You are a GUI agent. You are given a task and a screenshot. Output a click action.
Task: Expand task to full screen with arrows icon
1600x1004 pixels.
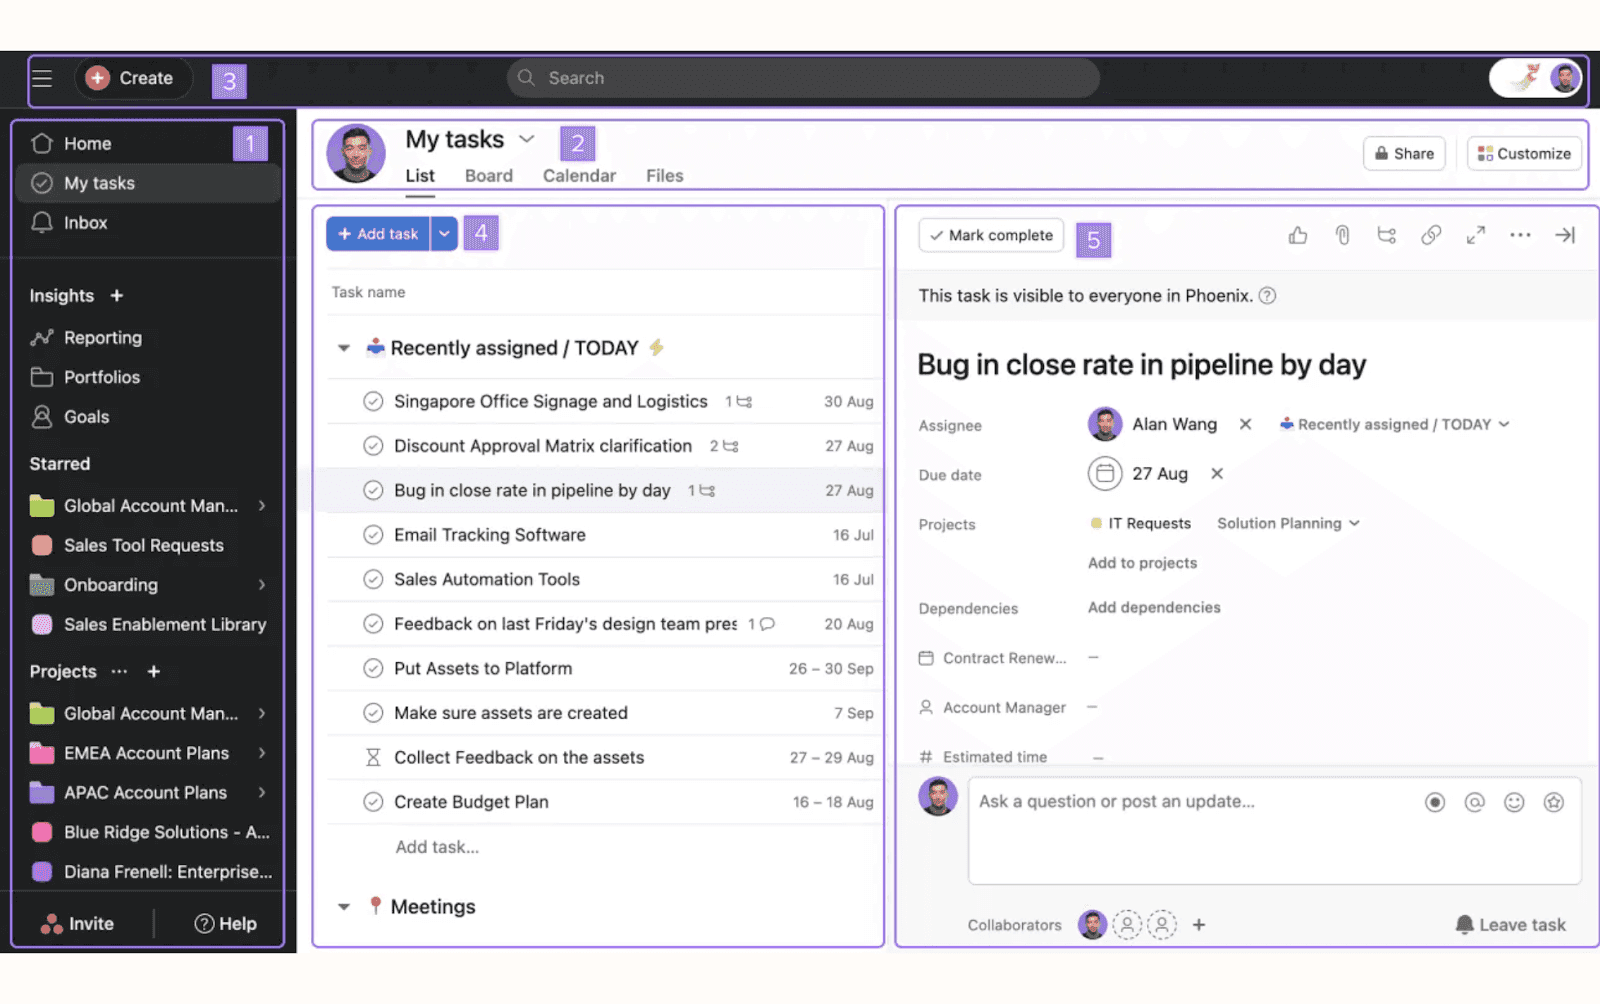pos(1475,235)
